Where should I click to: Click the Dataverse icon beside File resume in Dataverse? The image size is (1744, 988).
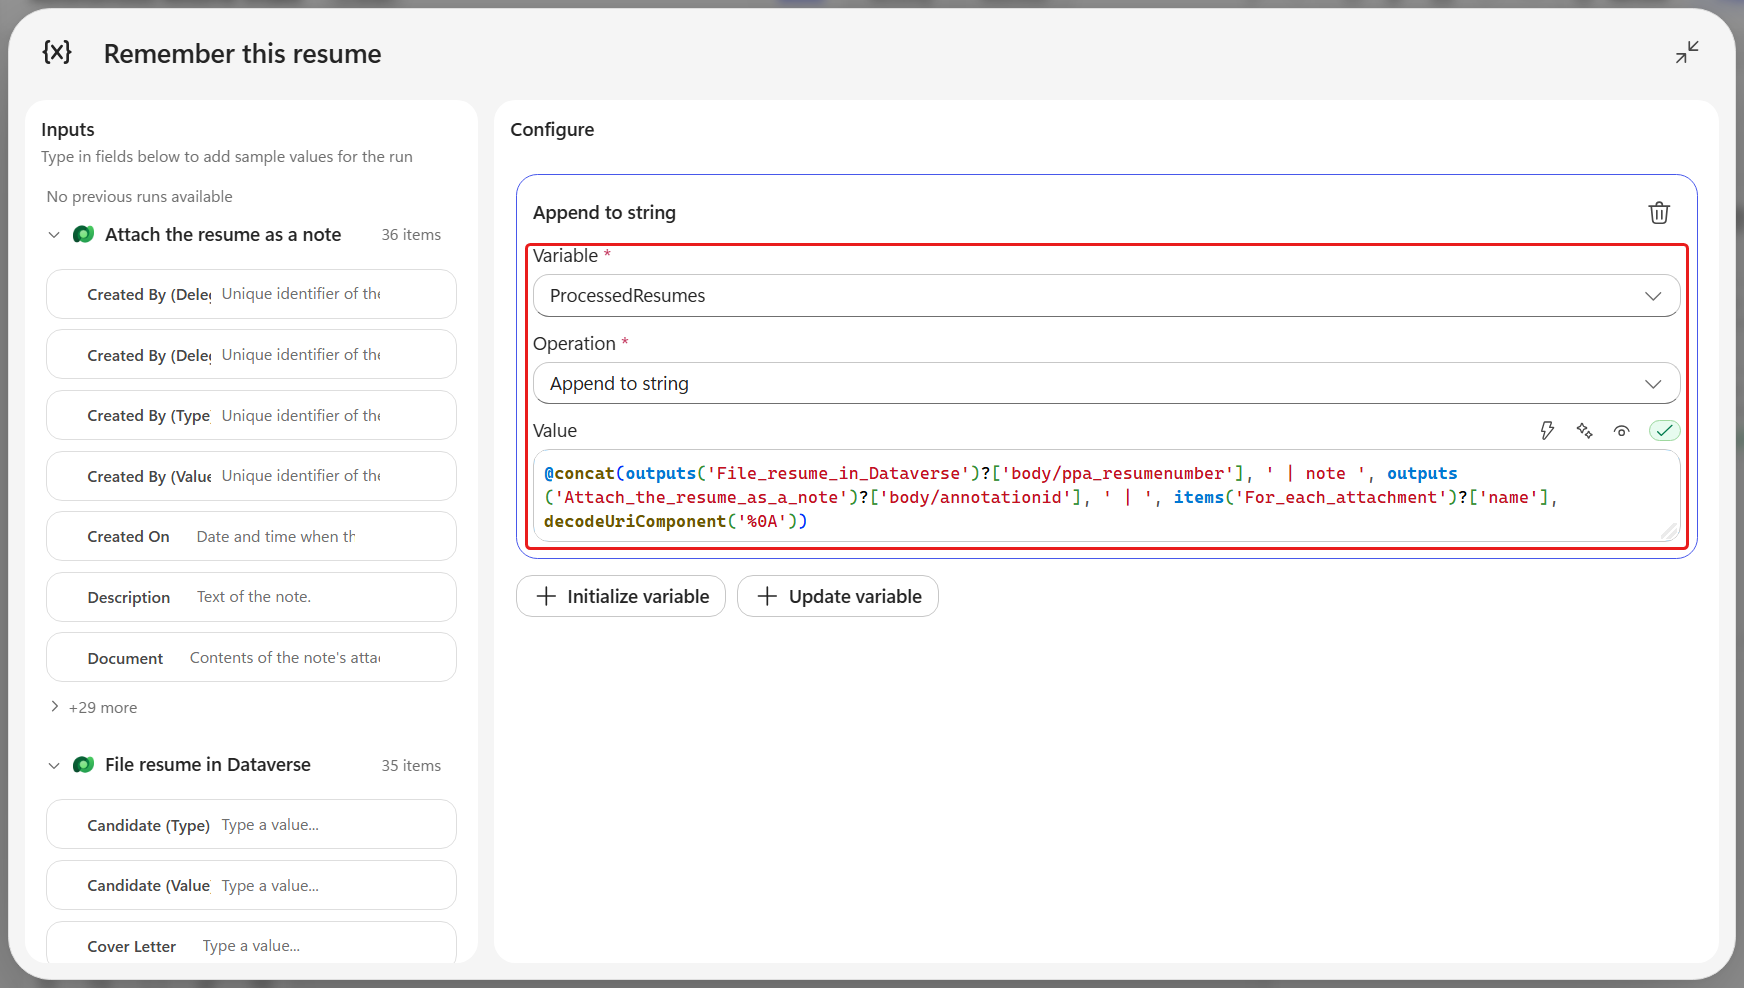tap(84, 765)
